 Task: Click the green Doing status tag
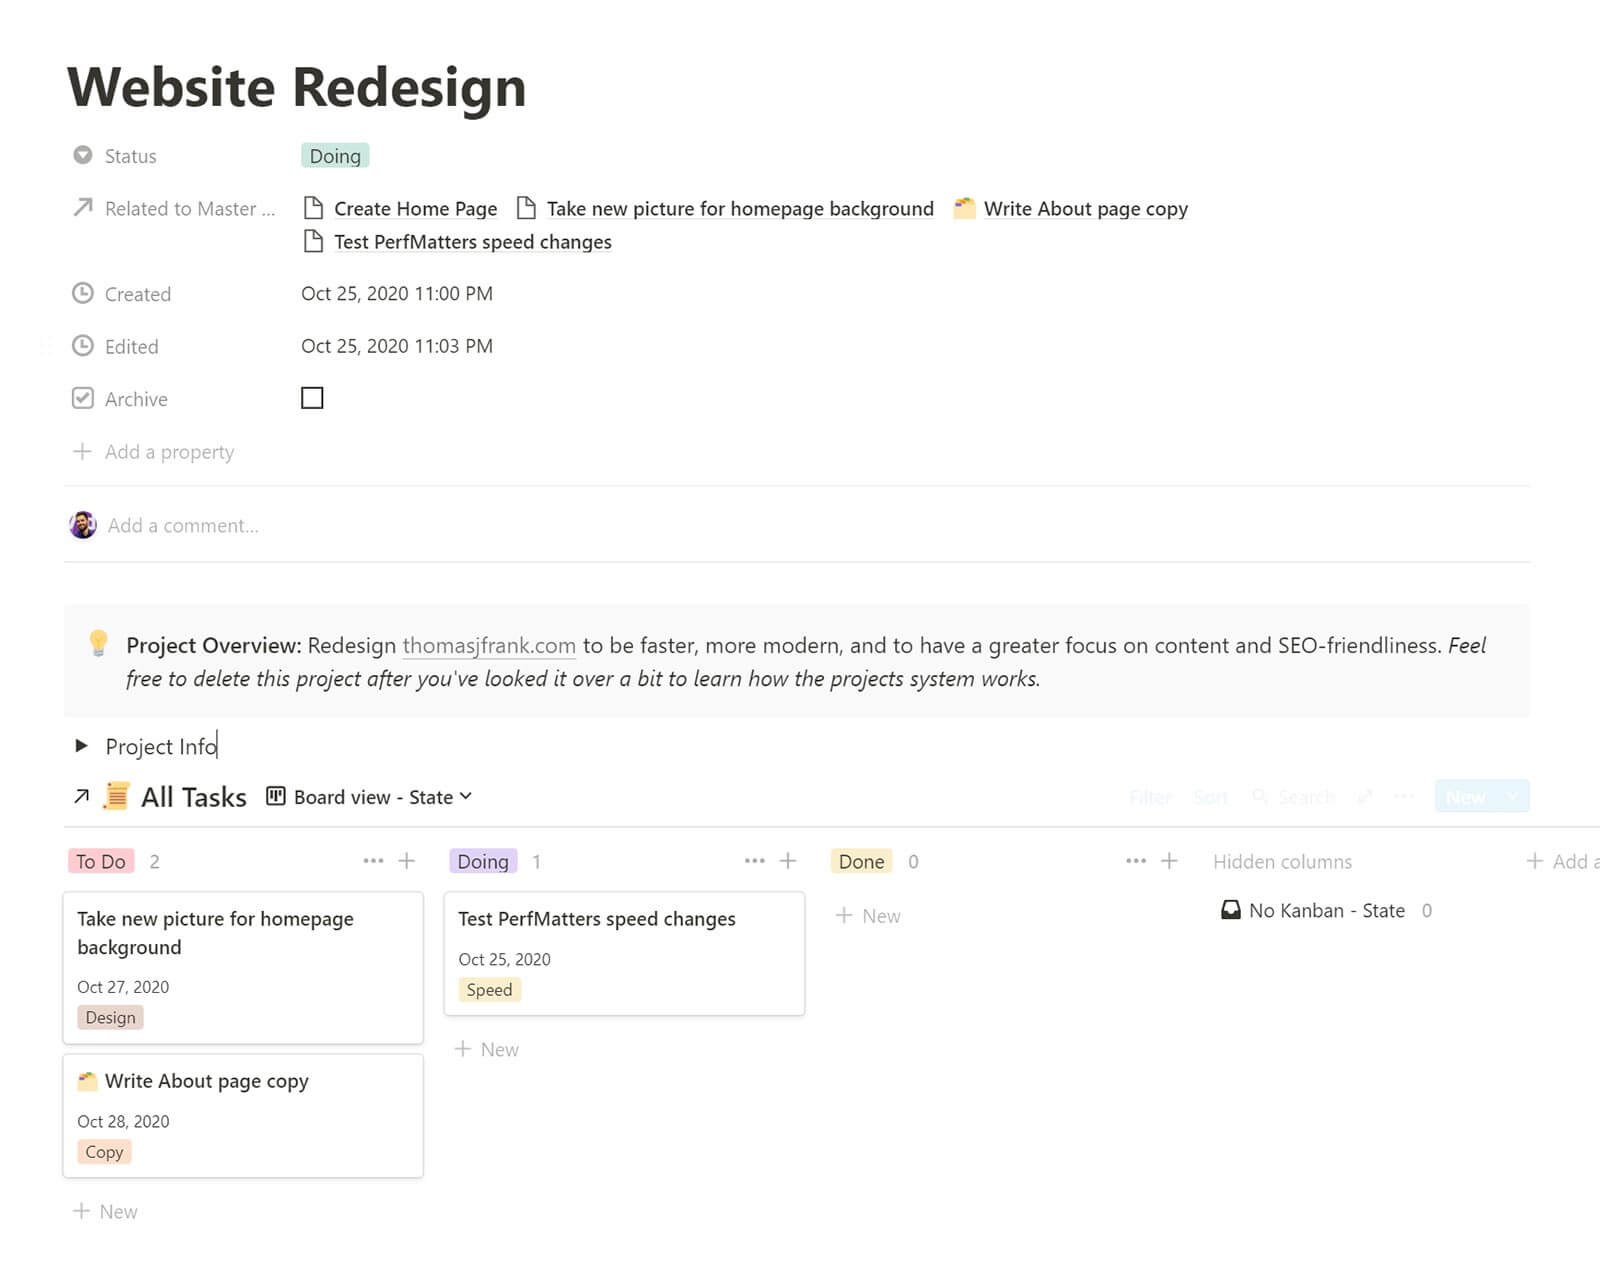tap(335, 156)
